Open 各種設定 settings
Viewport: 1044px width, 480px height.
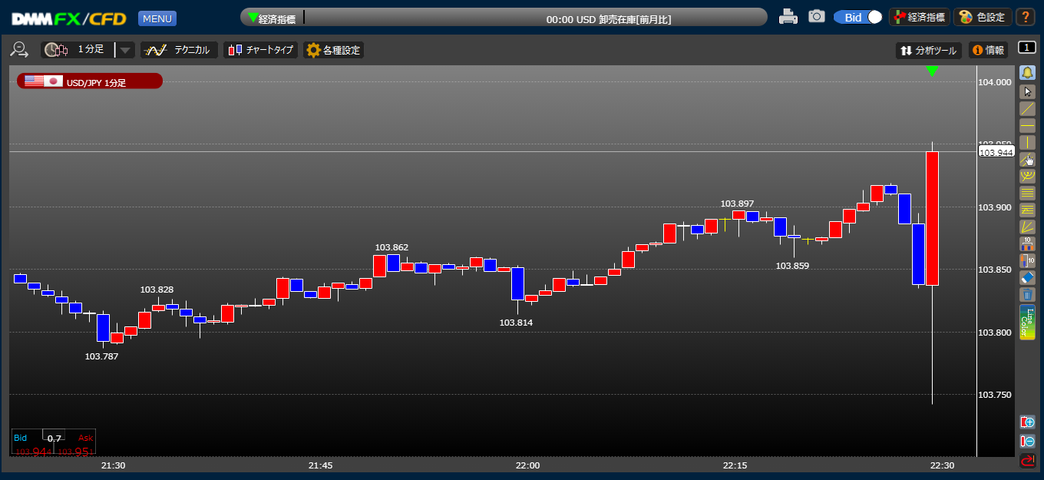[x=334, y=50]
